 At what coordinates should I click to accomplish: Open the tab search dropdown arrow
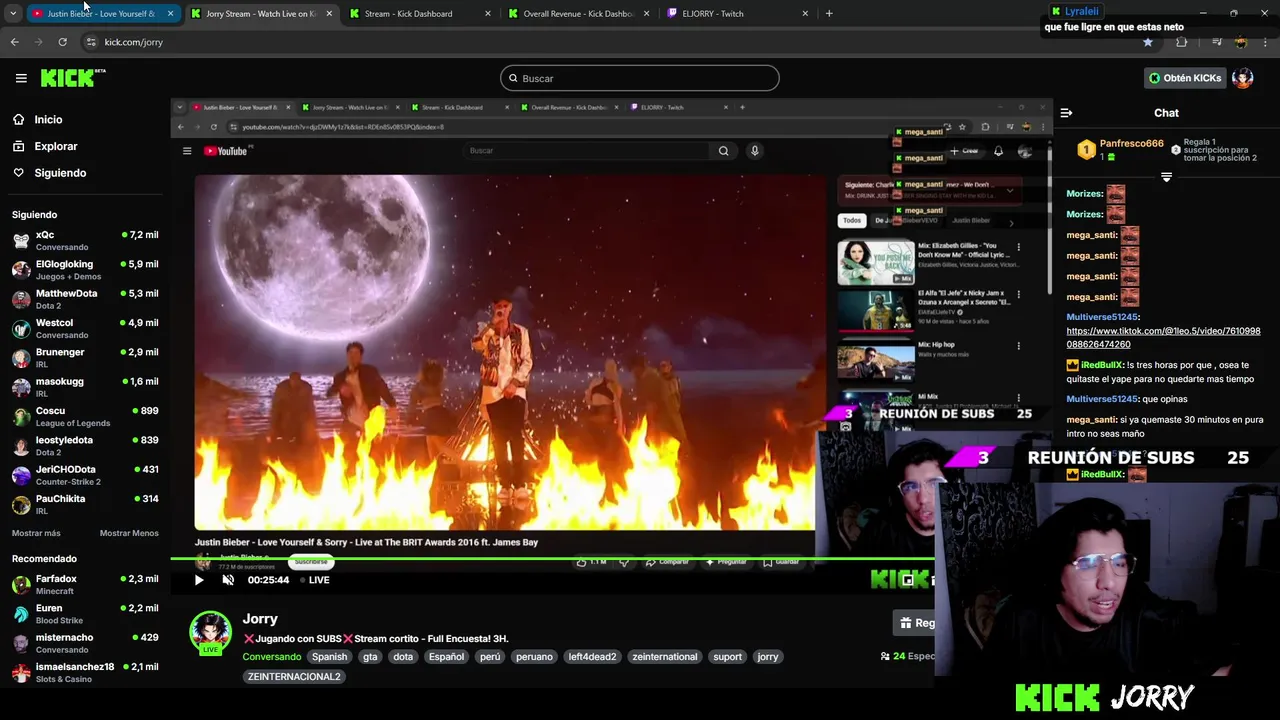click(13, 14)
